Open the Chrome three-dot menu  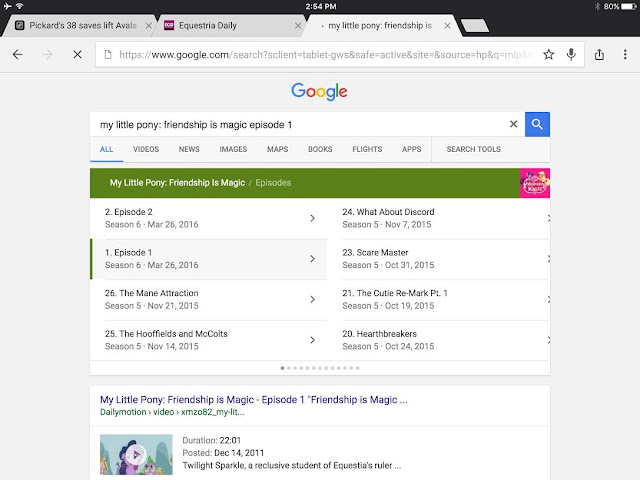point(625,54)
